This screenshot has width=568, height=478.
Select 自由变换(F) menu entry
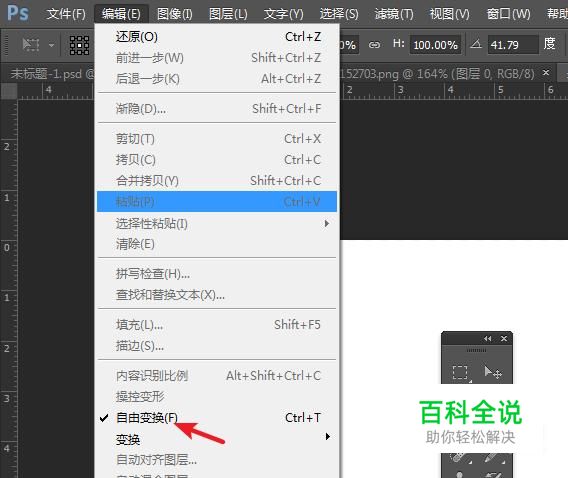pos(217,418)
